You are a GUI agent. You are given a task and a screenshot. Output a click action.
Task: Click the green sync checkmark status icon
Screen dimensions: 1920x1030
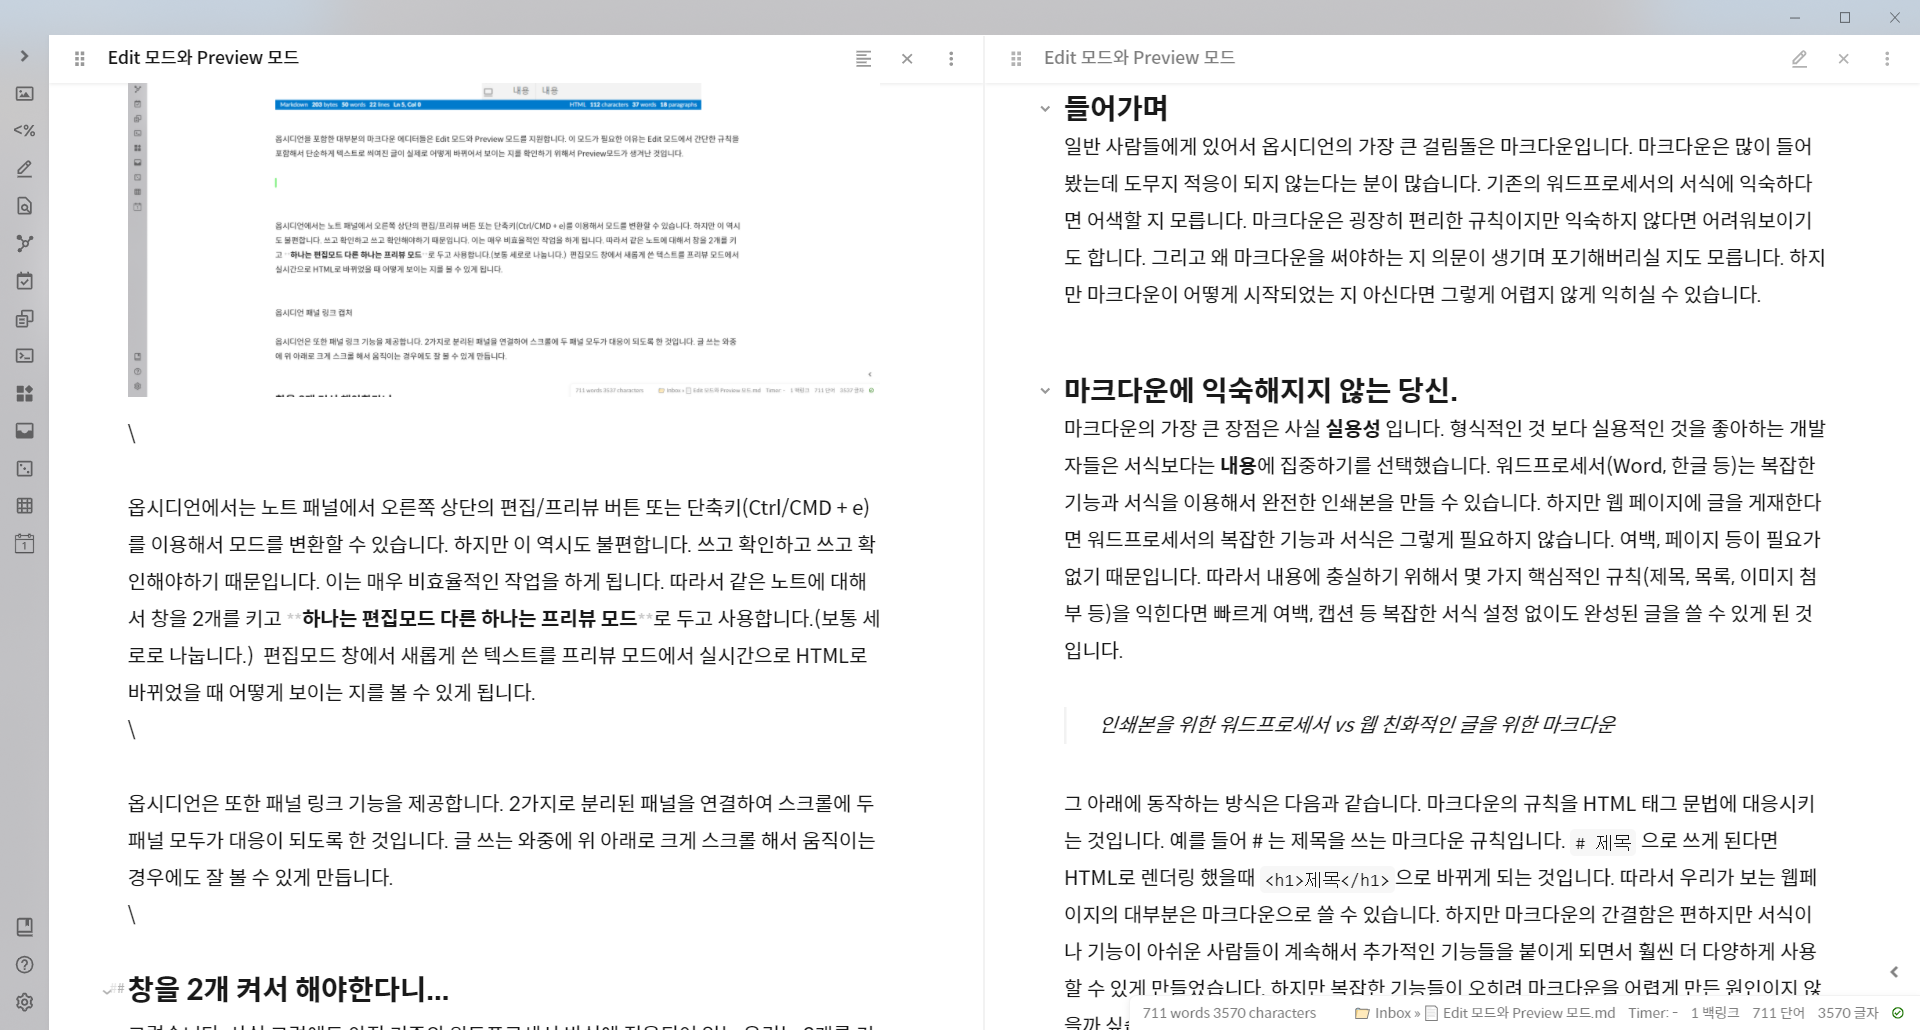tap(1897, 1013)
